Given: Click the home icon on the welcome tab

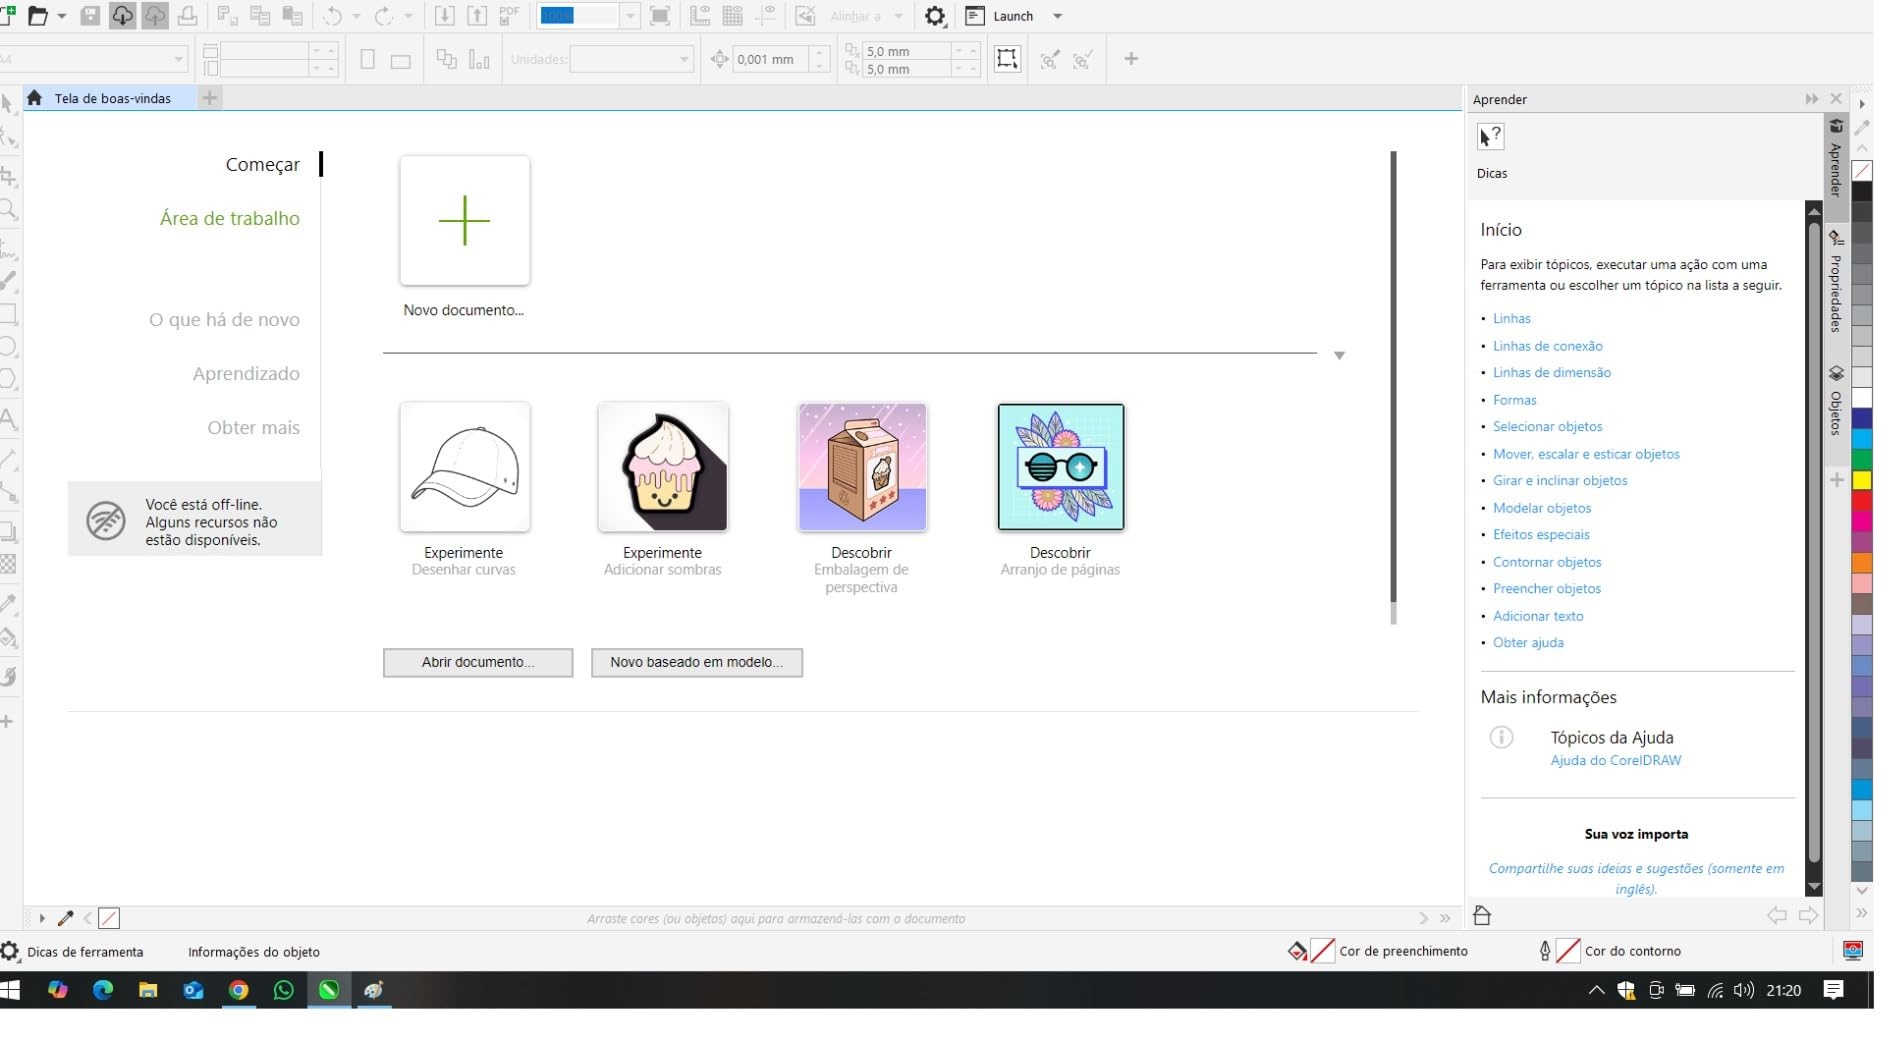Looking at the screenshot, I should tap(35, 98).
